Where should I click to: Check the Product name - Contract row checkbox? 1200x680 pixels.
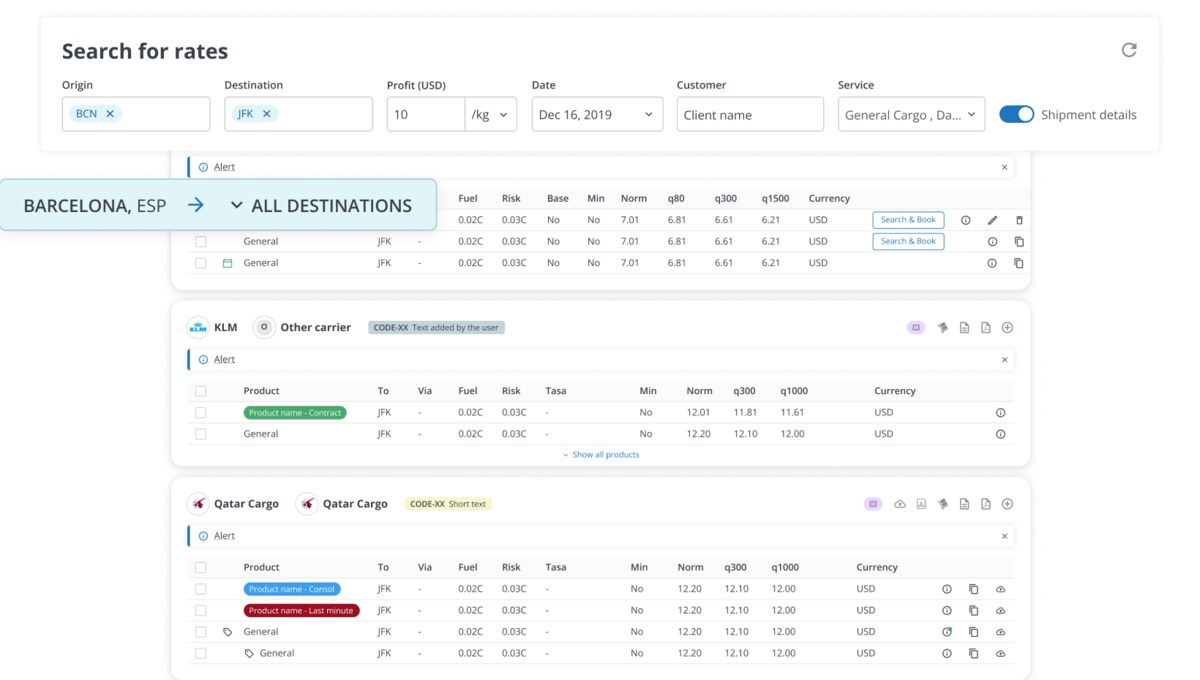tap(201, 413)
